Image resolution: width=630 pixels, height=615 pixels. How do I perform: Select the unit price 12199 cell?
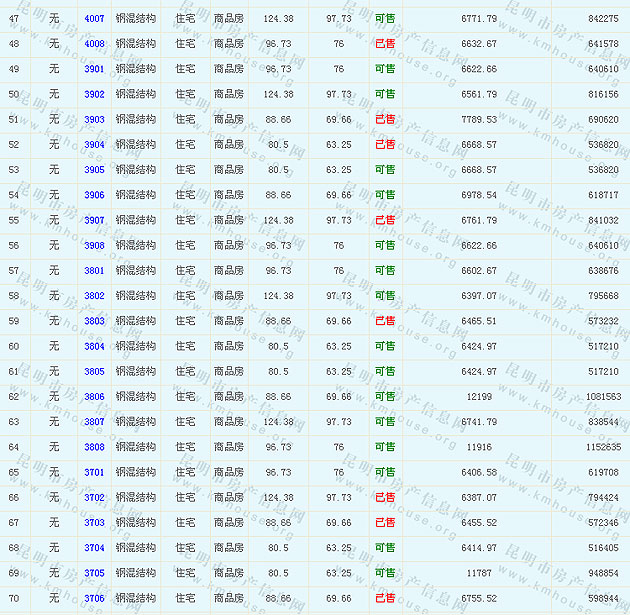point(479,397)
